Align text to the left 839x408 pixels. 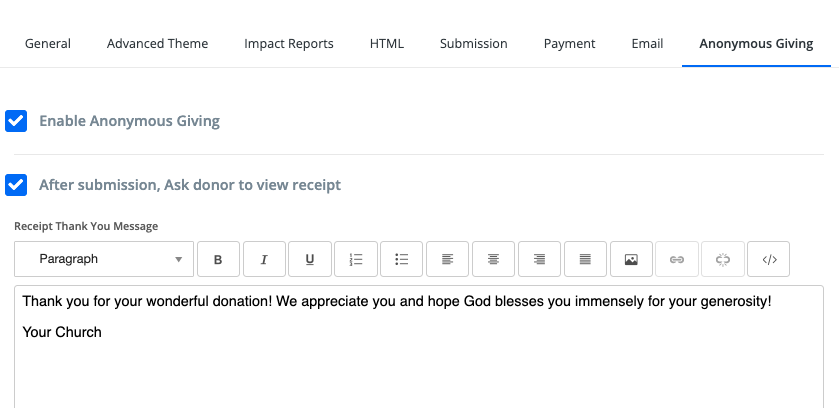coord(448,259)
